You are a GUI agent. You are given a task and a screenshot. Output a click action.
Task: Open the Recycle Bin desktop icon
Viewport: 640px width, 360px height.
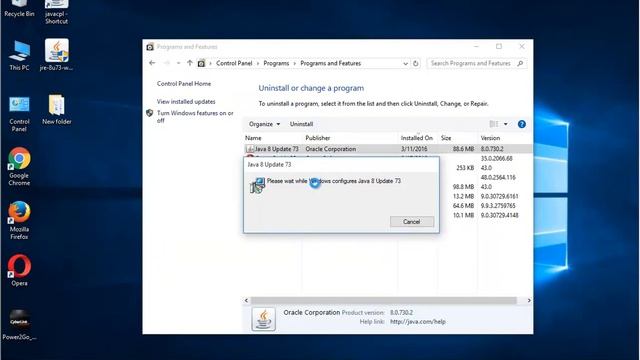19,8
